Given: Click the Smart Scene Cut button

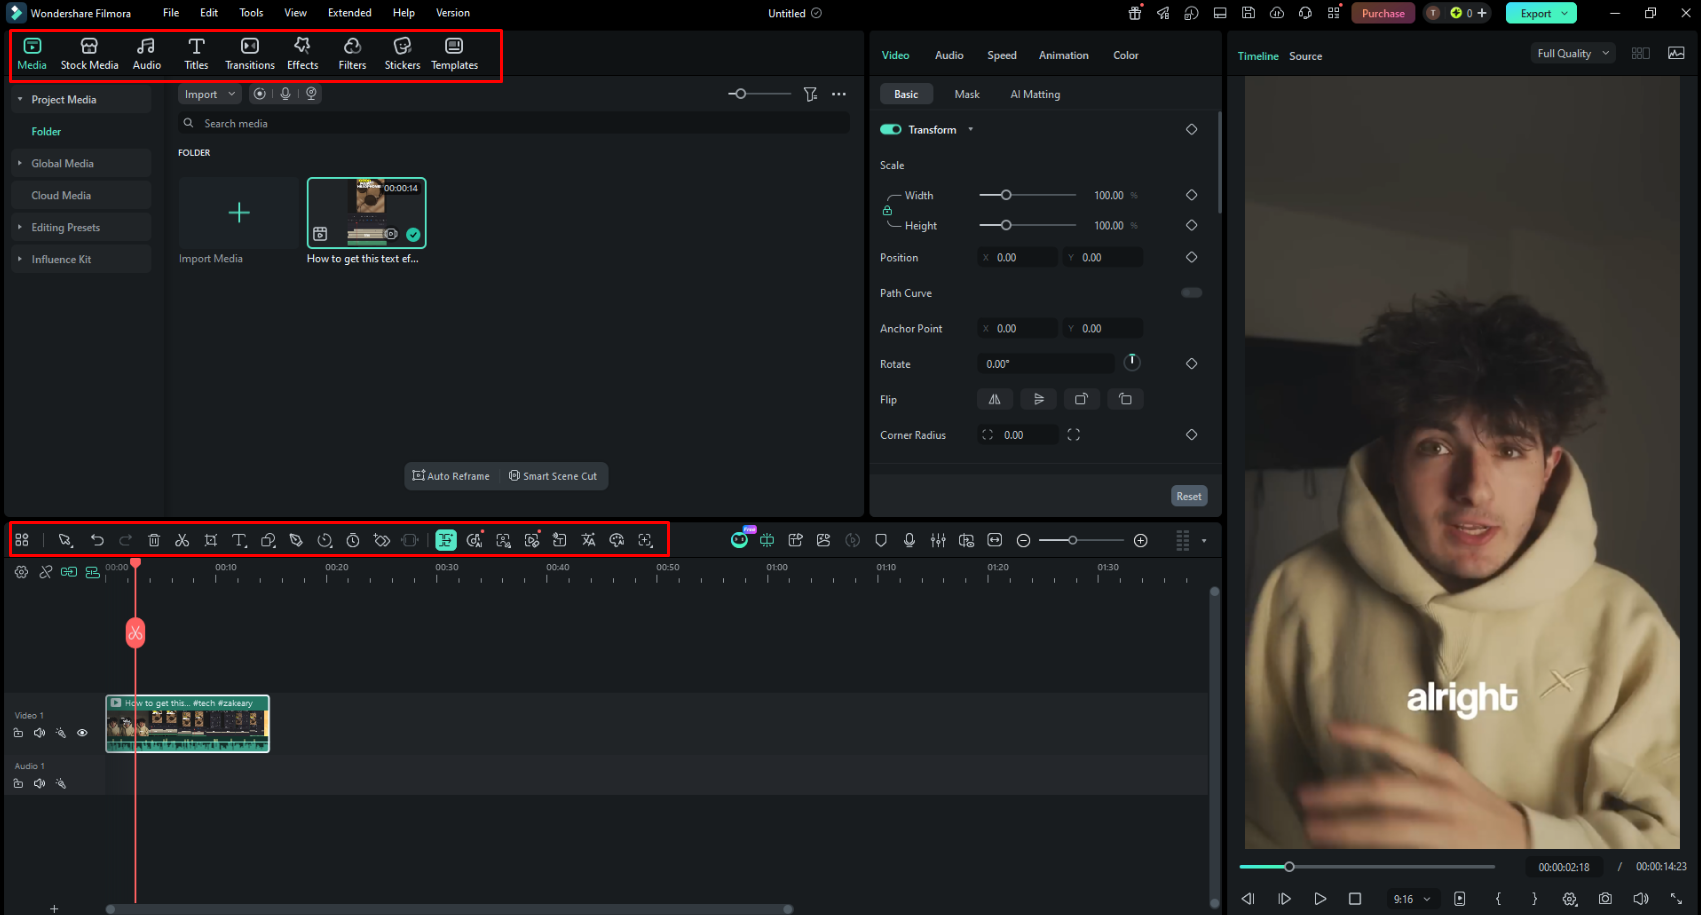Looking at the screenshot, I should click(553, 476).
